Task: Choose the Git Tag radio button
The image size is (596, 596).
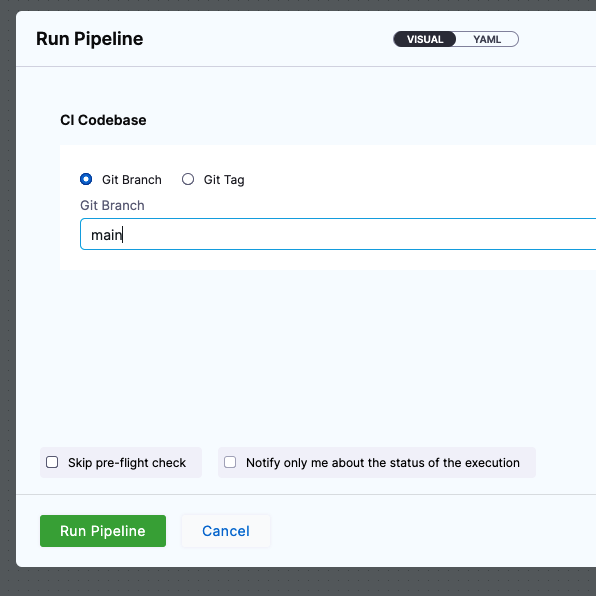Action: click(x=188, y=179)
